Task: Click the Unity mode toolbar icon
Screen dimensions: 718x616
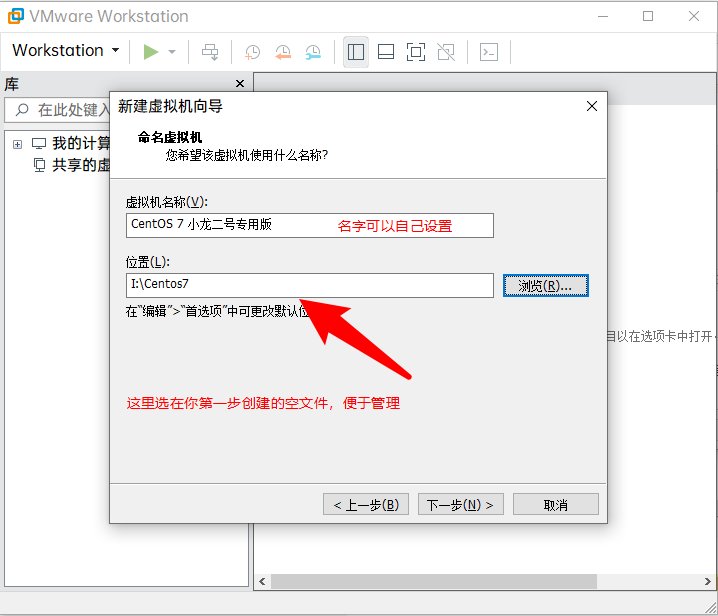Action: pyautogui.click(x=446, y=52)
